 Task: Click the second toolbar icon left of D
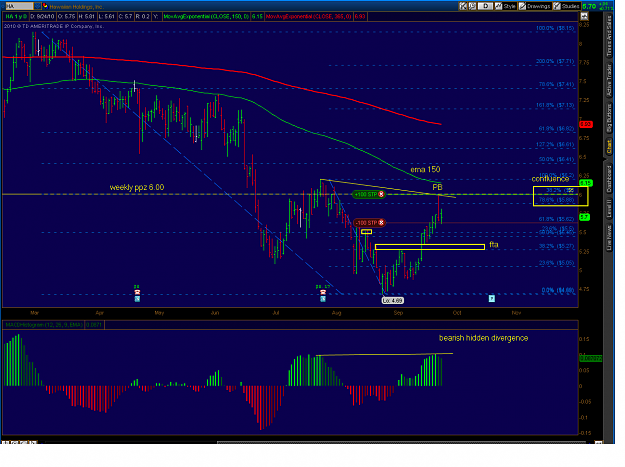coord(472,6)
